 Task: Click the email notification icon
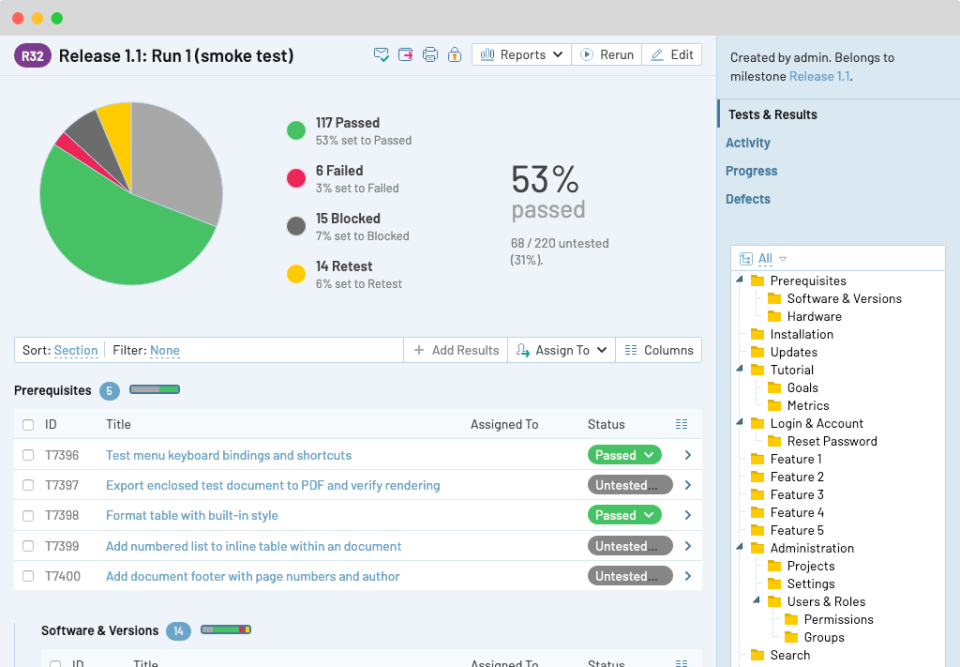pyautogui.click(x=381, y=54)
